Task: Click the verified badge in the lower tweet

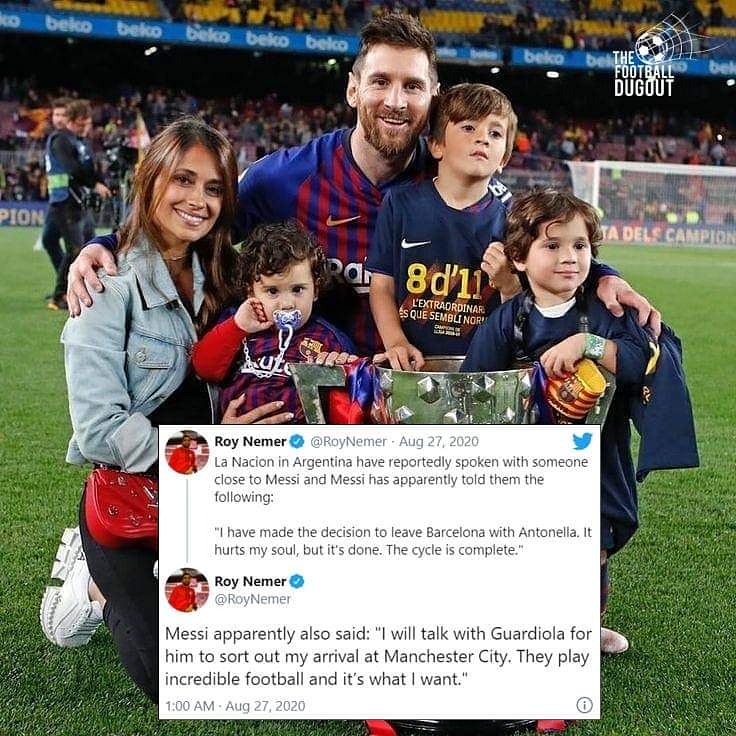Action: [x=297, y=581]
